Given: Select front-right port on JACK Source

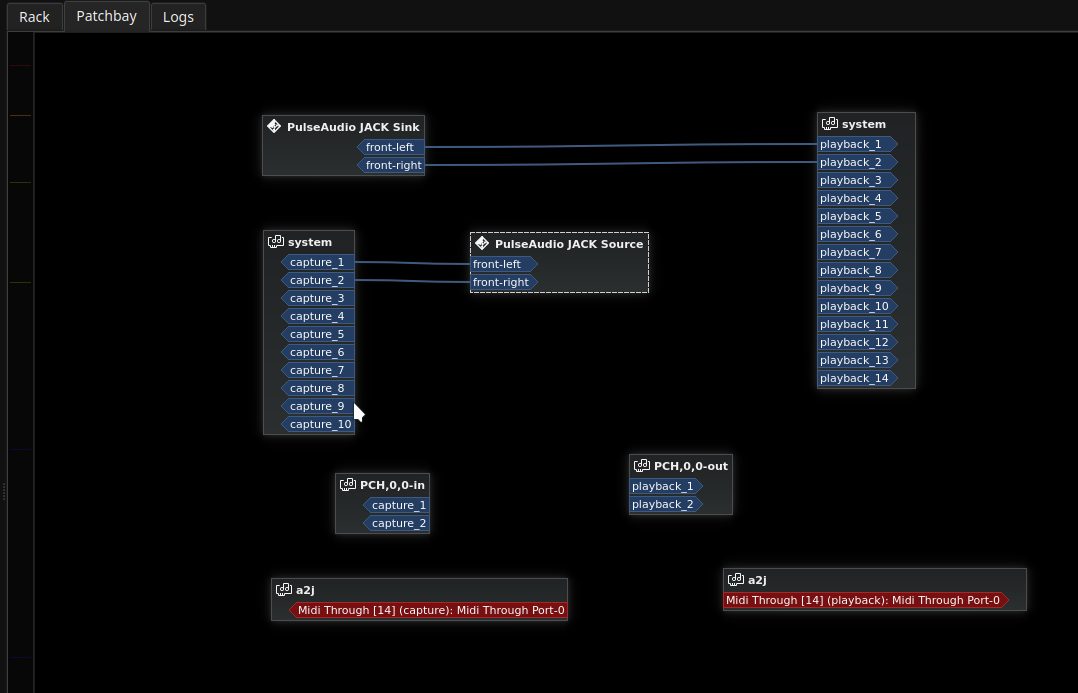Looking at the screenshot, I should [504, 282].
